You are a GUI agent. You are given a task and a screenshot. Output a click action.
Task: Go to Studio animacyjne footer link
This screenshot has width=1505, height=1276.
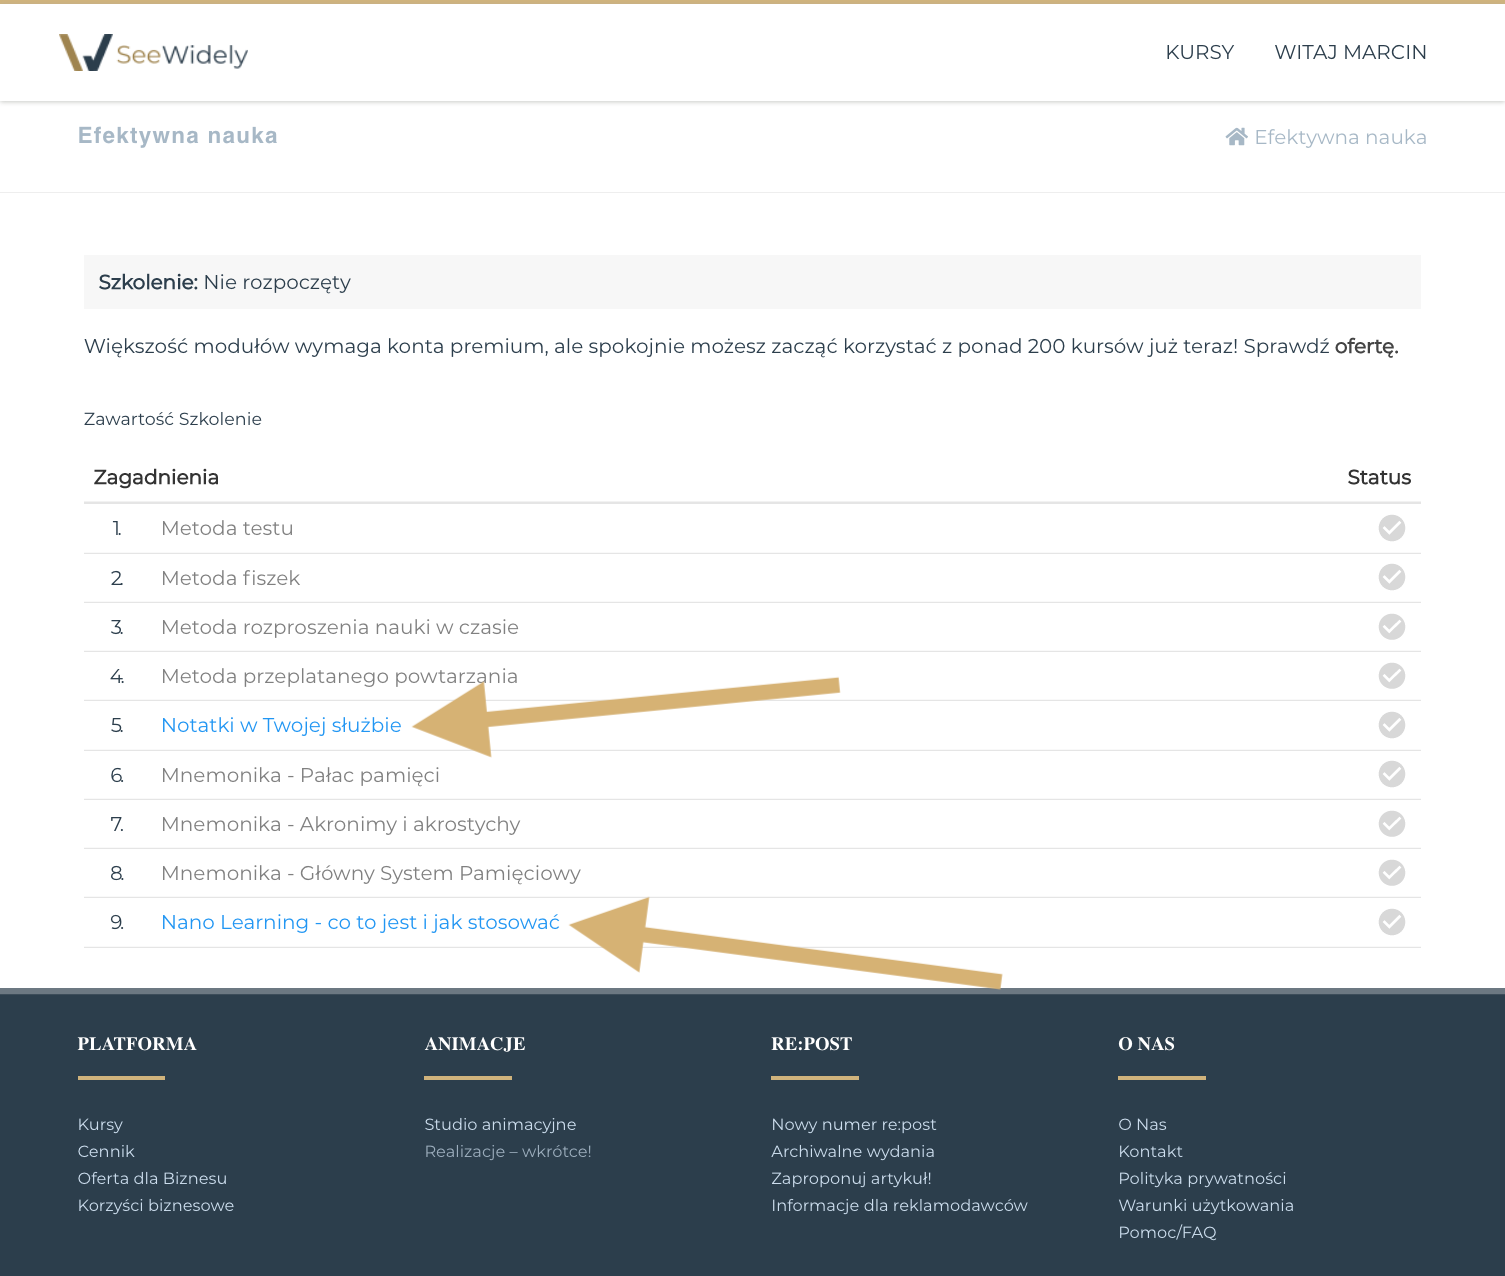coord(500,1124)
